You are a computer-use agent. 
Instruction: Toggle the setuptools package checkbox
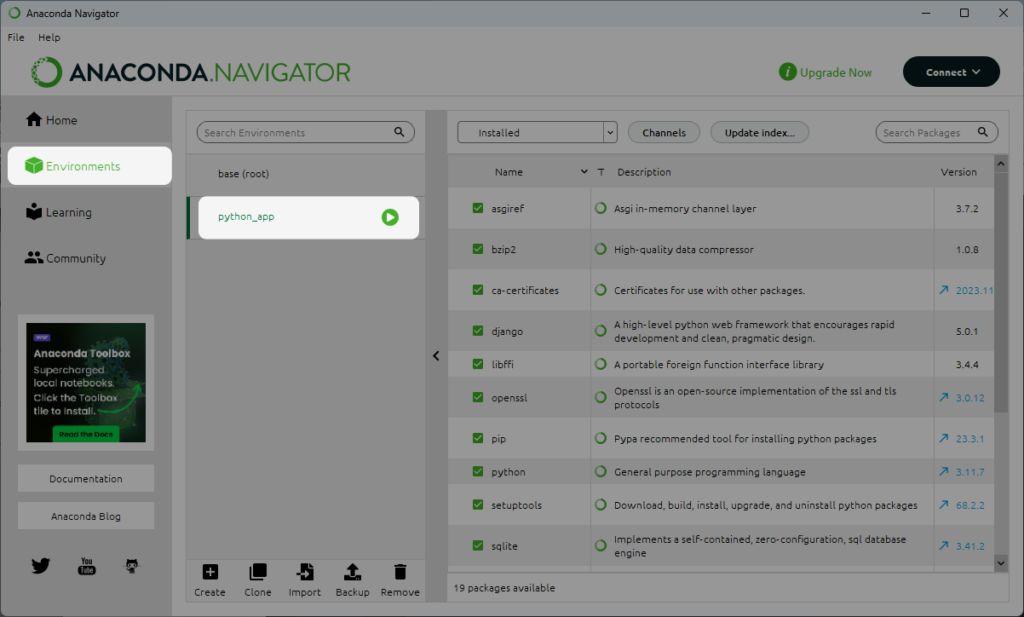(478, 505)
